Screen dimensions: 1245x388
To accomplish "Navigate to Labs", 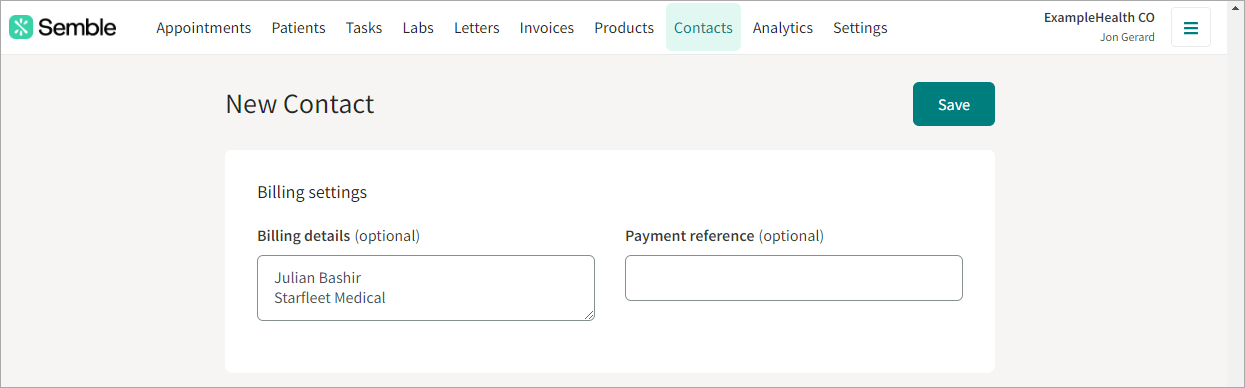I will (x=418, y=28).
